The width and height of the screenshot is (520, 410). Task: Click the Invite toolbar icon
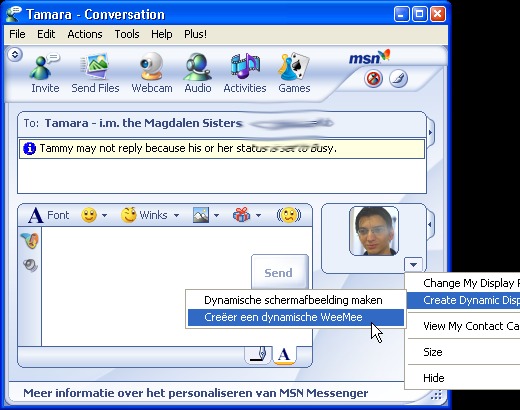45,72
